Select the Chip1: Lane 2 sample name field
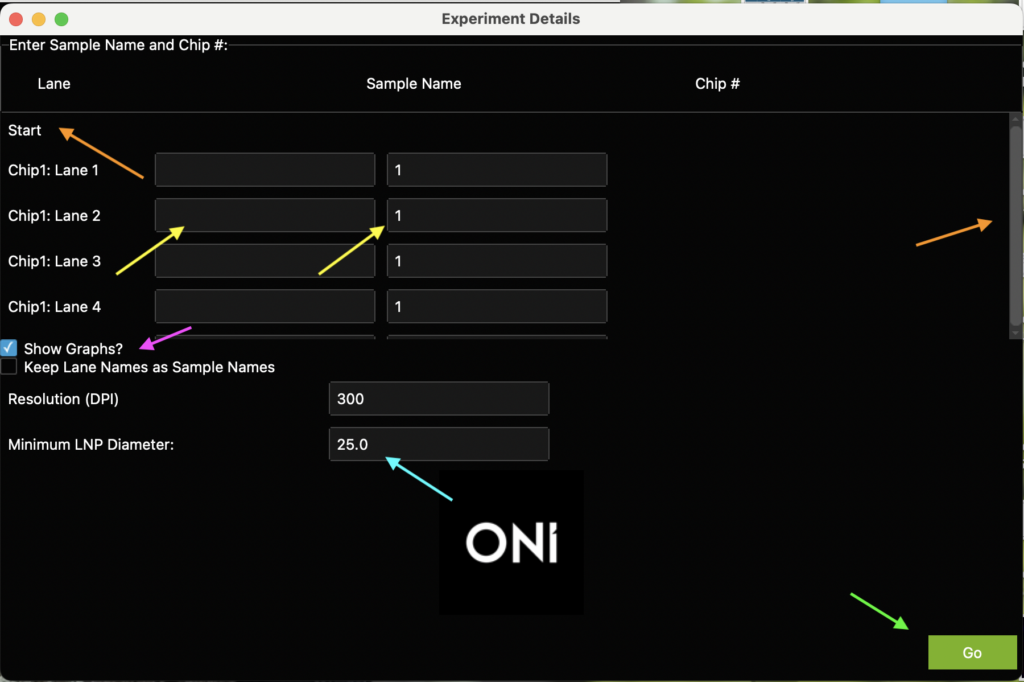The width and height of the screenshot is (1024, 682). [x=264, y=215]
